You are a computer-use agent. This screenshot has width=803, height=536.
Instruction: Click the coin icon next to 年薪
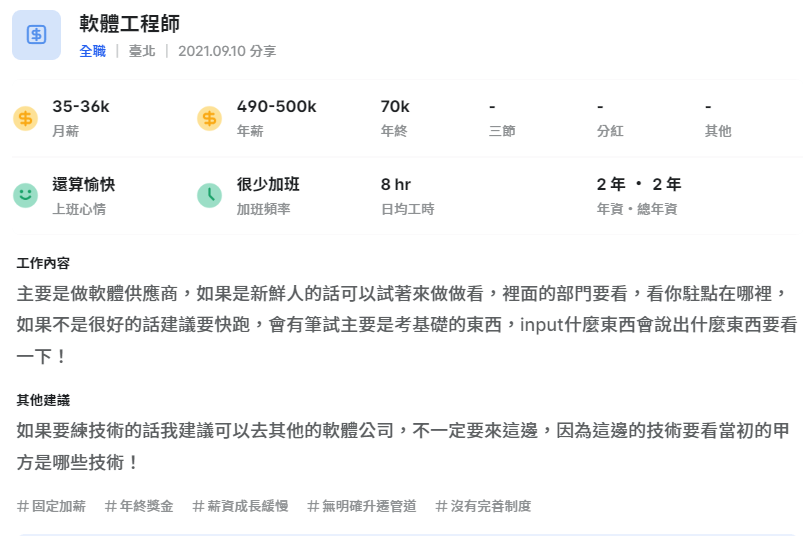(x=209, y=119)
